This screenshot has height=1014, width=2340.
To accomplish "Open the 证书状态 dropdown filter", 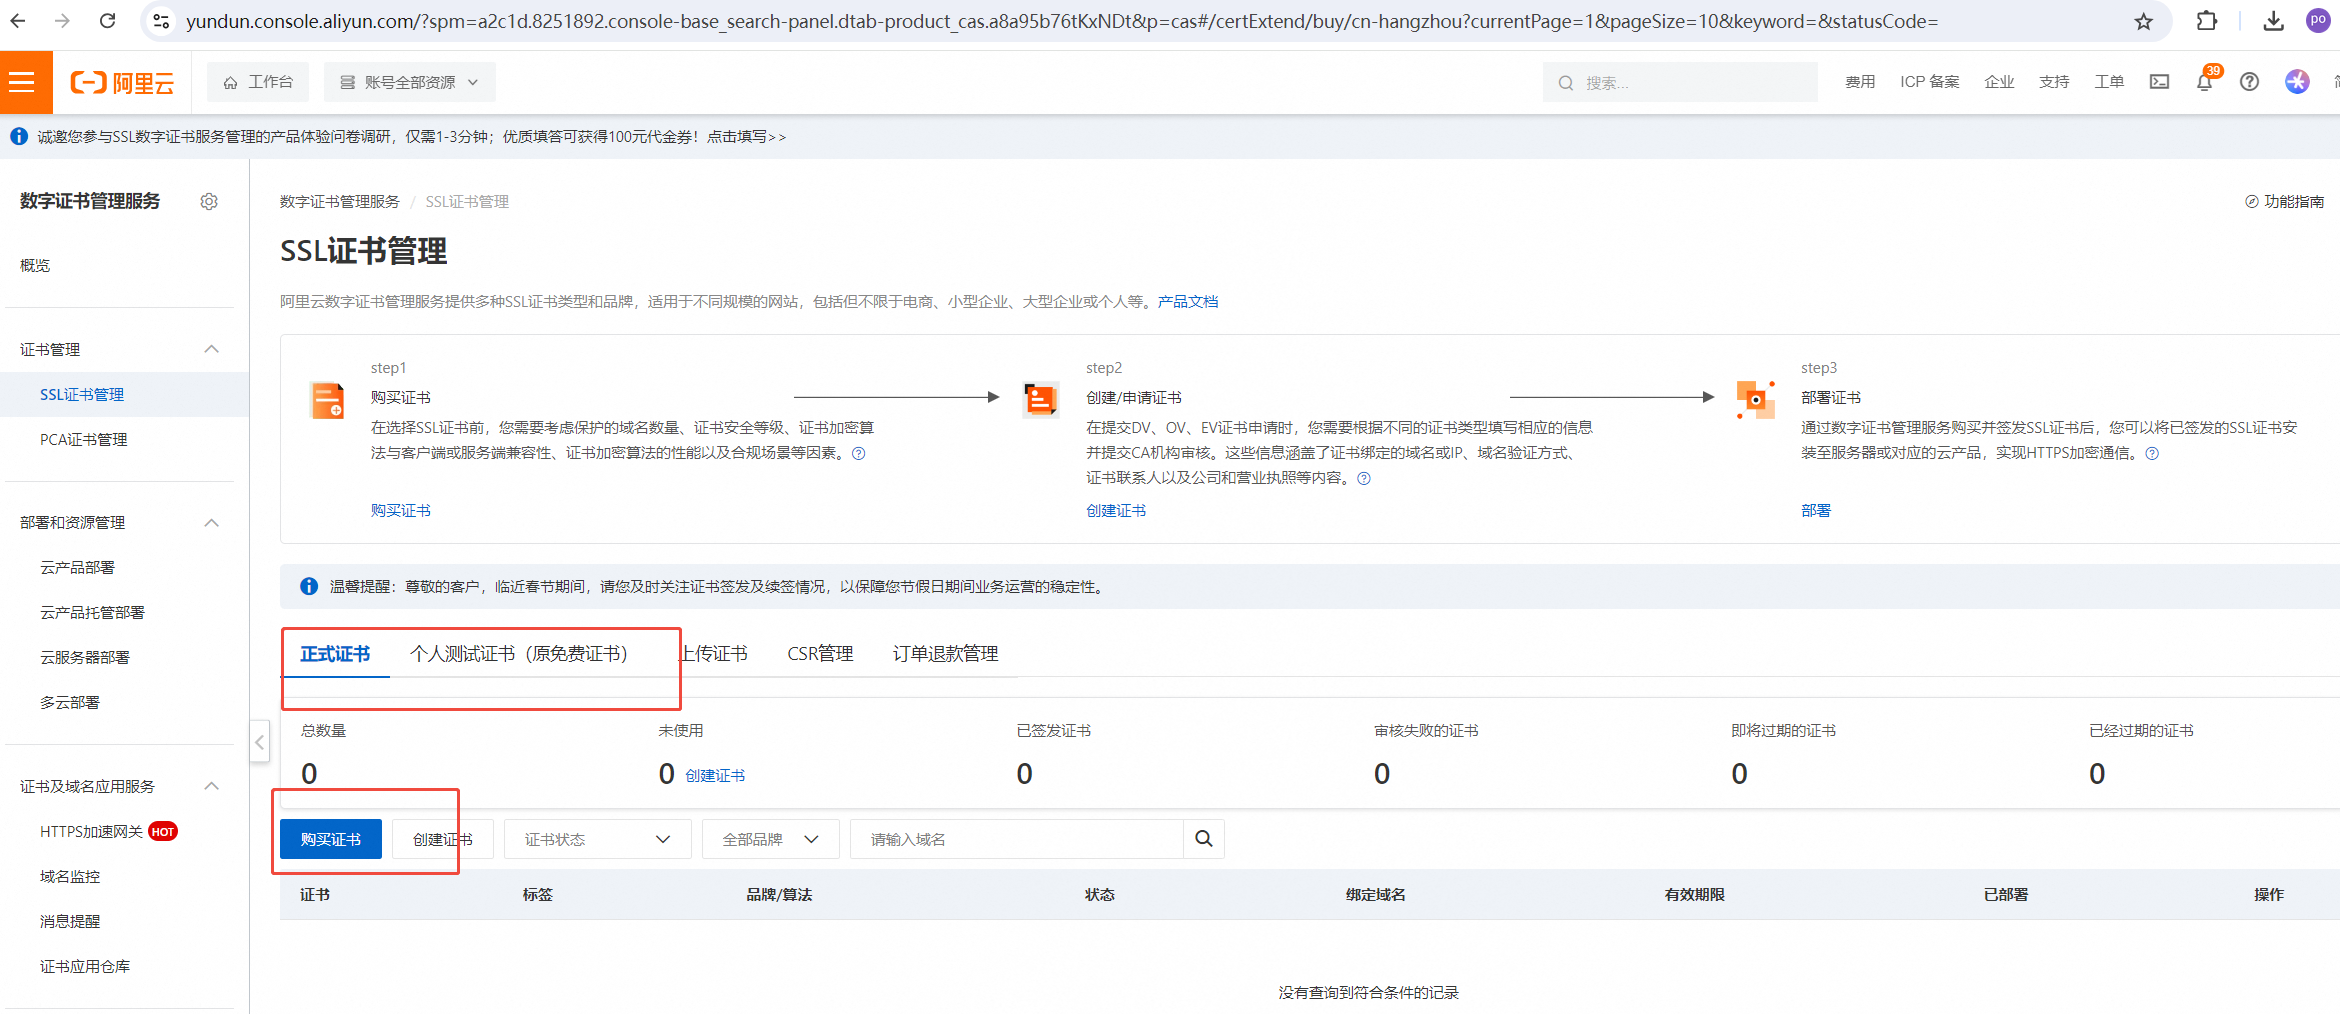I will pyautogui.click(x=597, y=839).
